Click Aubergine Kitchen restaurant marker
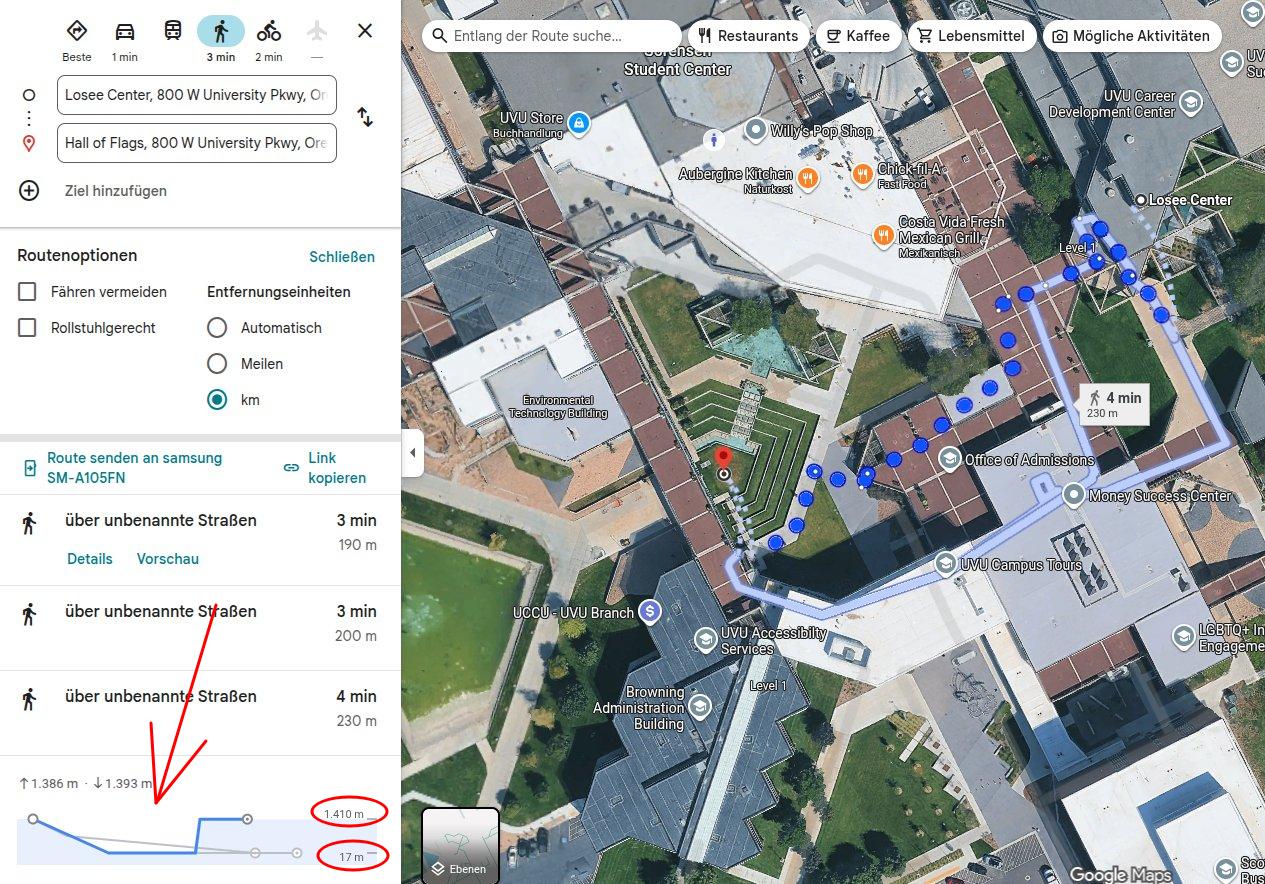The width and height of the screenshot is (1265, 884). tap(808, 180)
